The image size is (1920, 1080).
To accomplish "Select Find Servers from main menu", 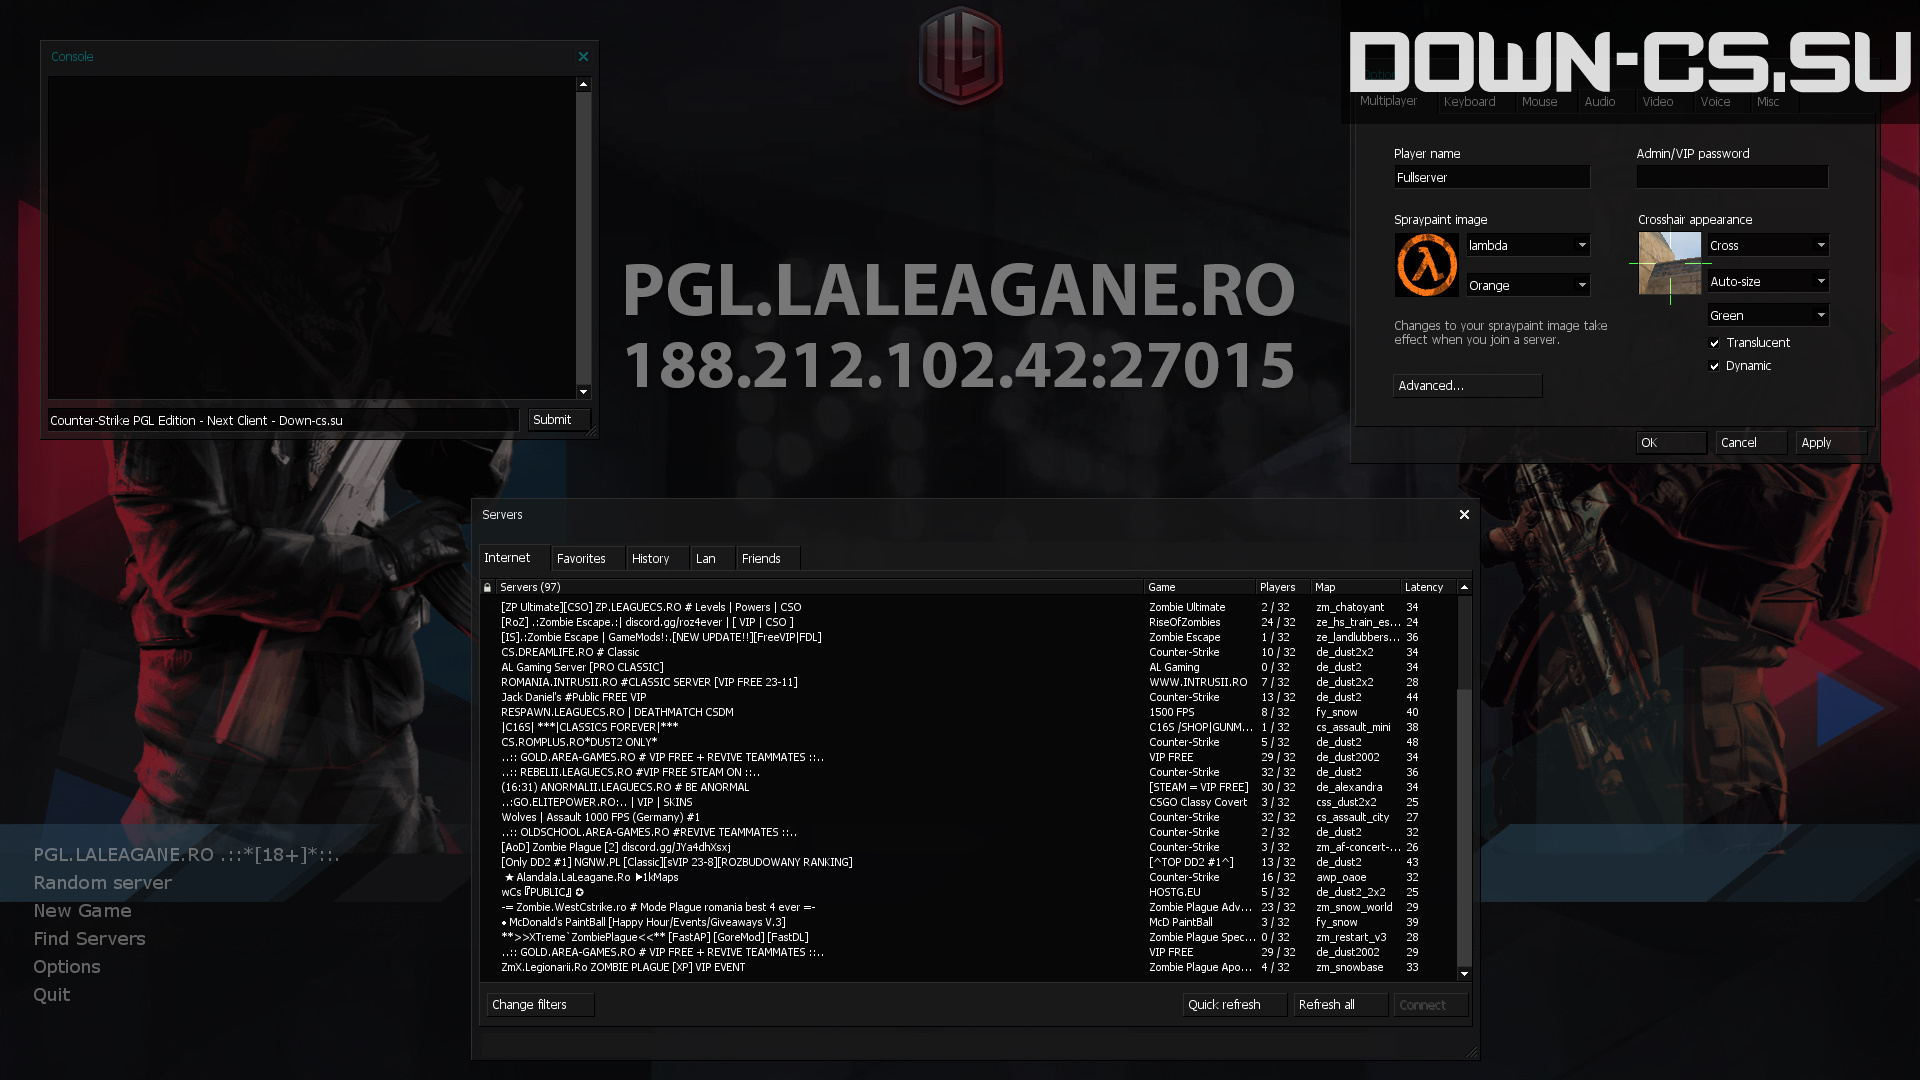I will click(x=89, y=939).
